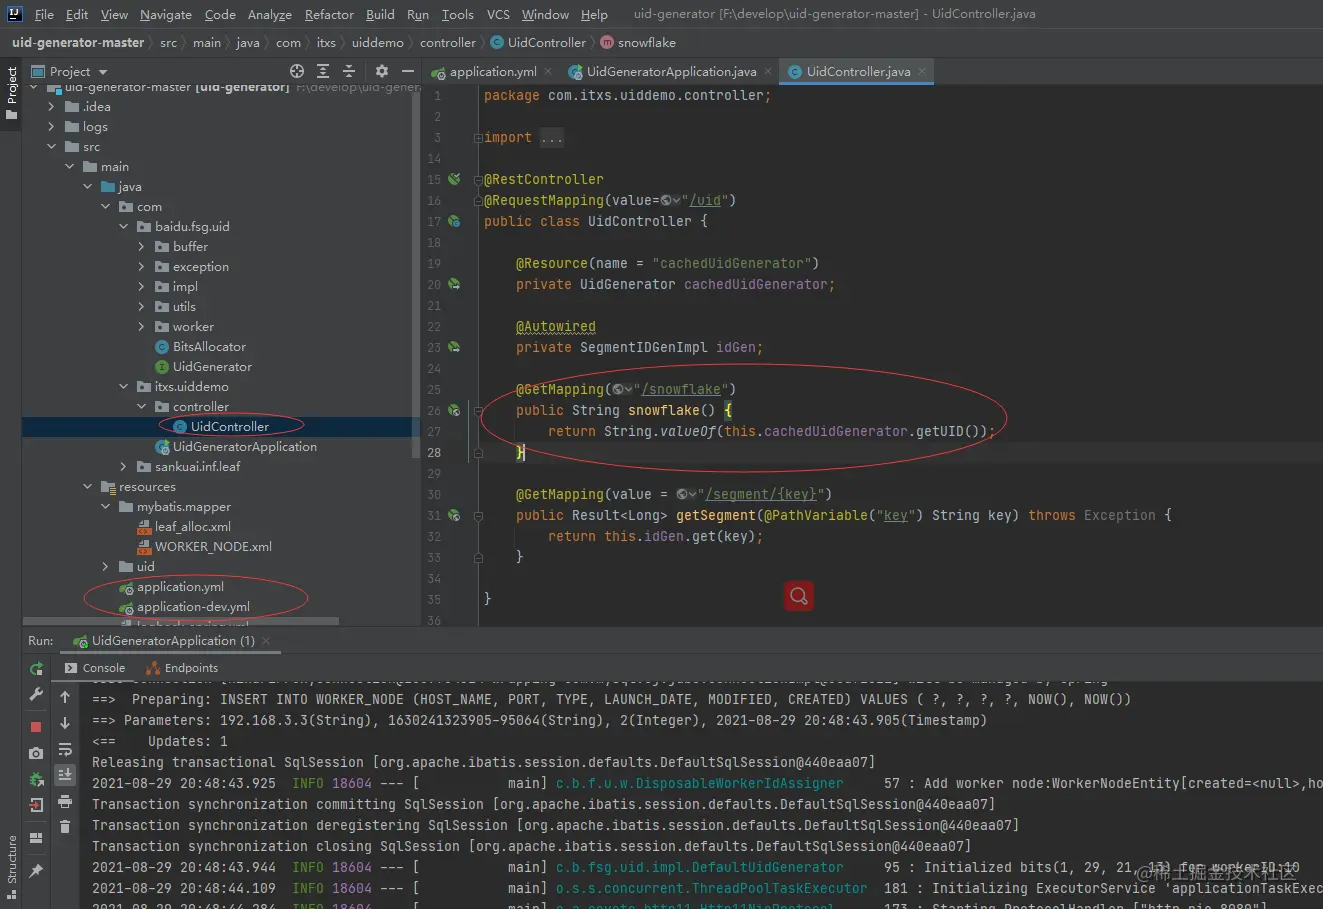Click DefaultUidGenerator log link

(699, 867)
